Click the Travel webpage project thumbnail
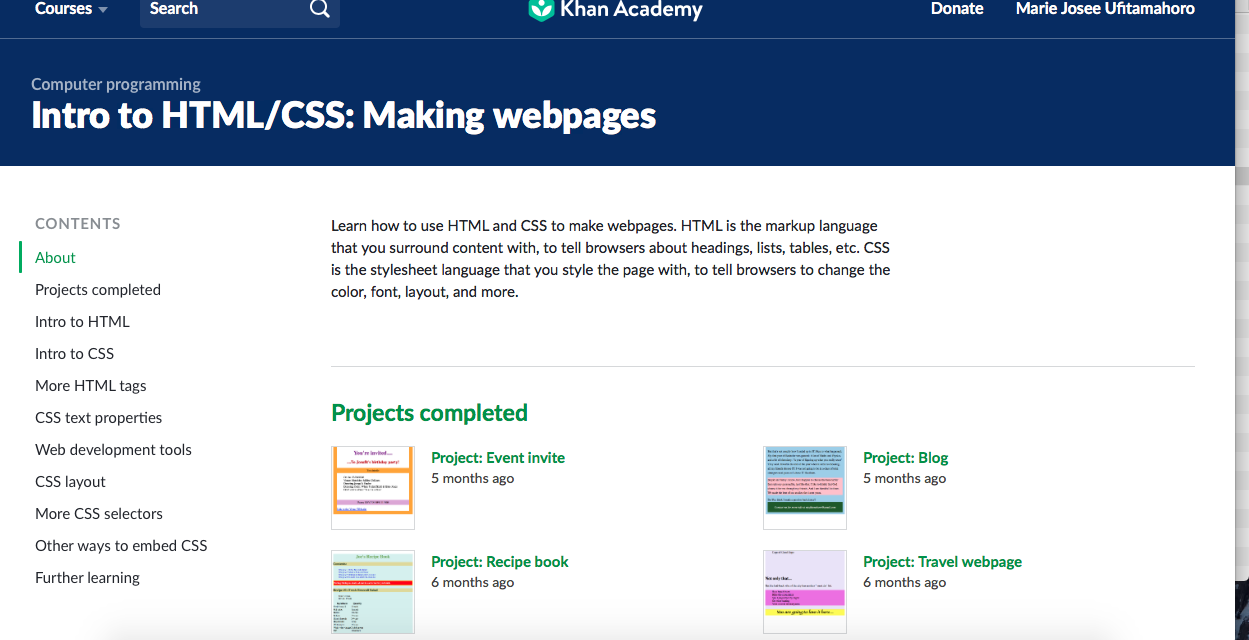Viewport: 1249px width, 640px height. point(805,592)
